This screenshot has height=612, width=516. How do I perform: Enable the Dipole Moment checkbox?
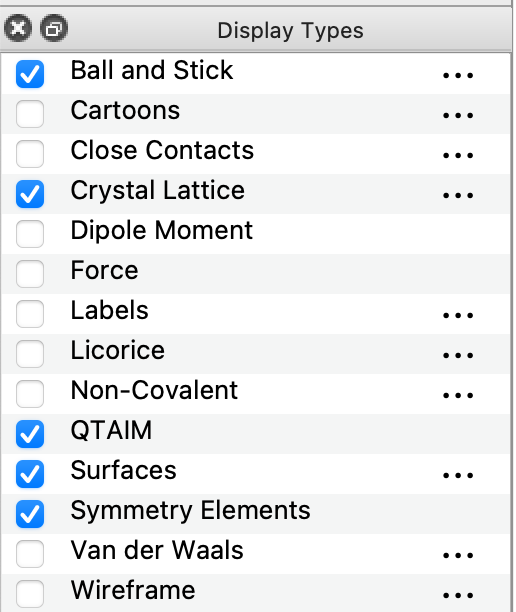click(x=30, y=233)
